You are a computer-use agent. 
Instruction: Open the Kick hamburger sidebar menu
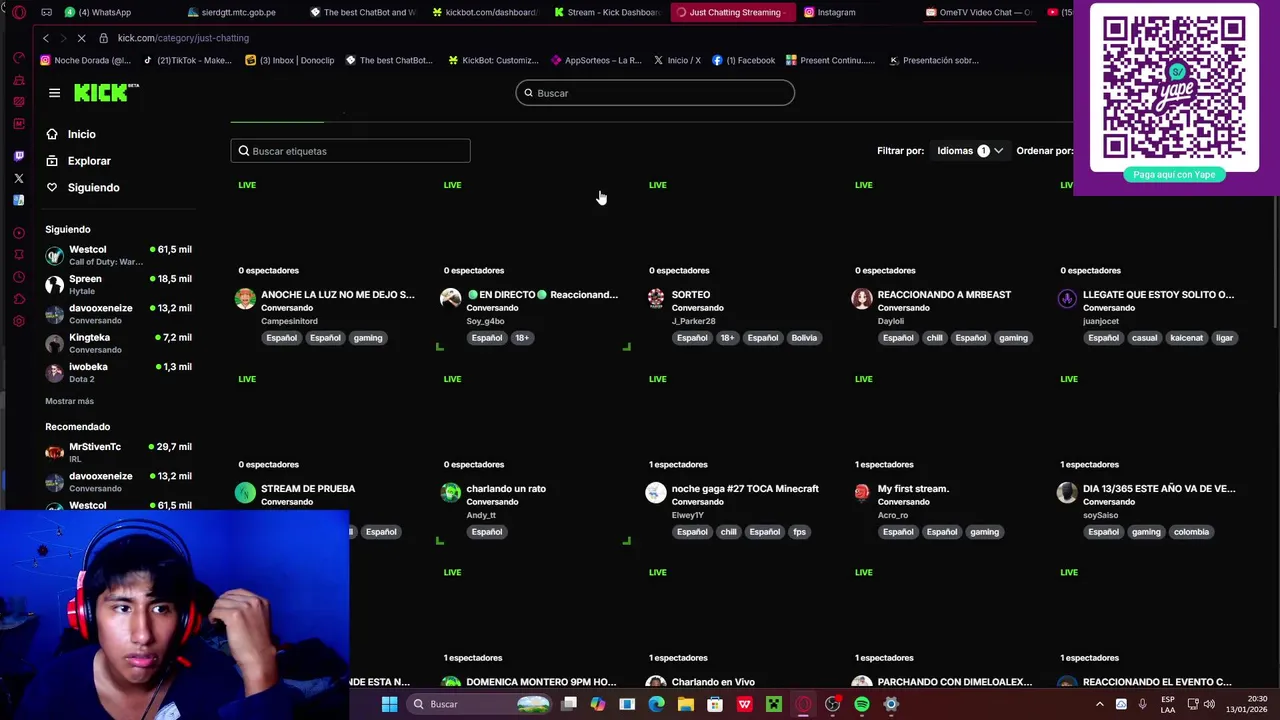[54, 93]
